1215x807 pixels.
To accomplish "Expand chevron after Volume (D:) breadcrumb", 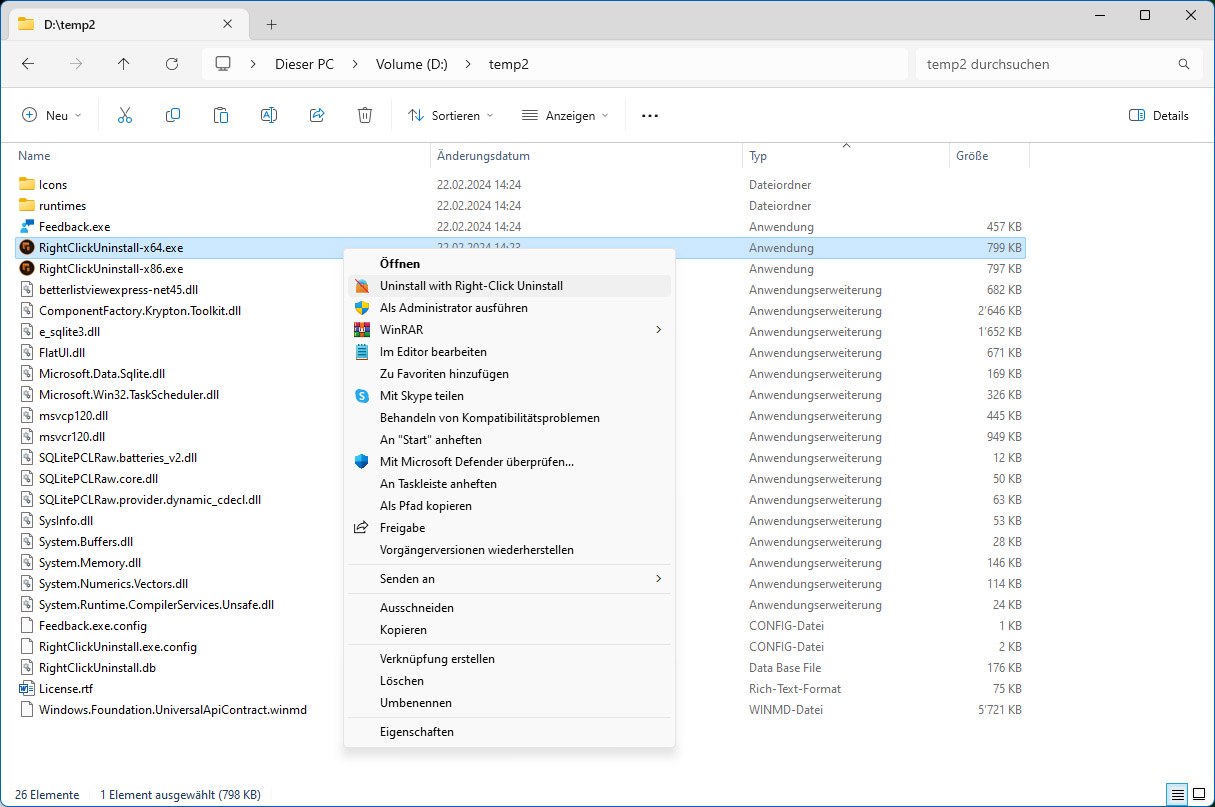I will point(468,64).
